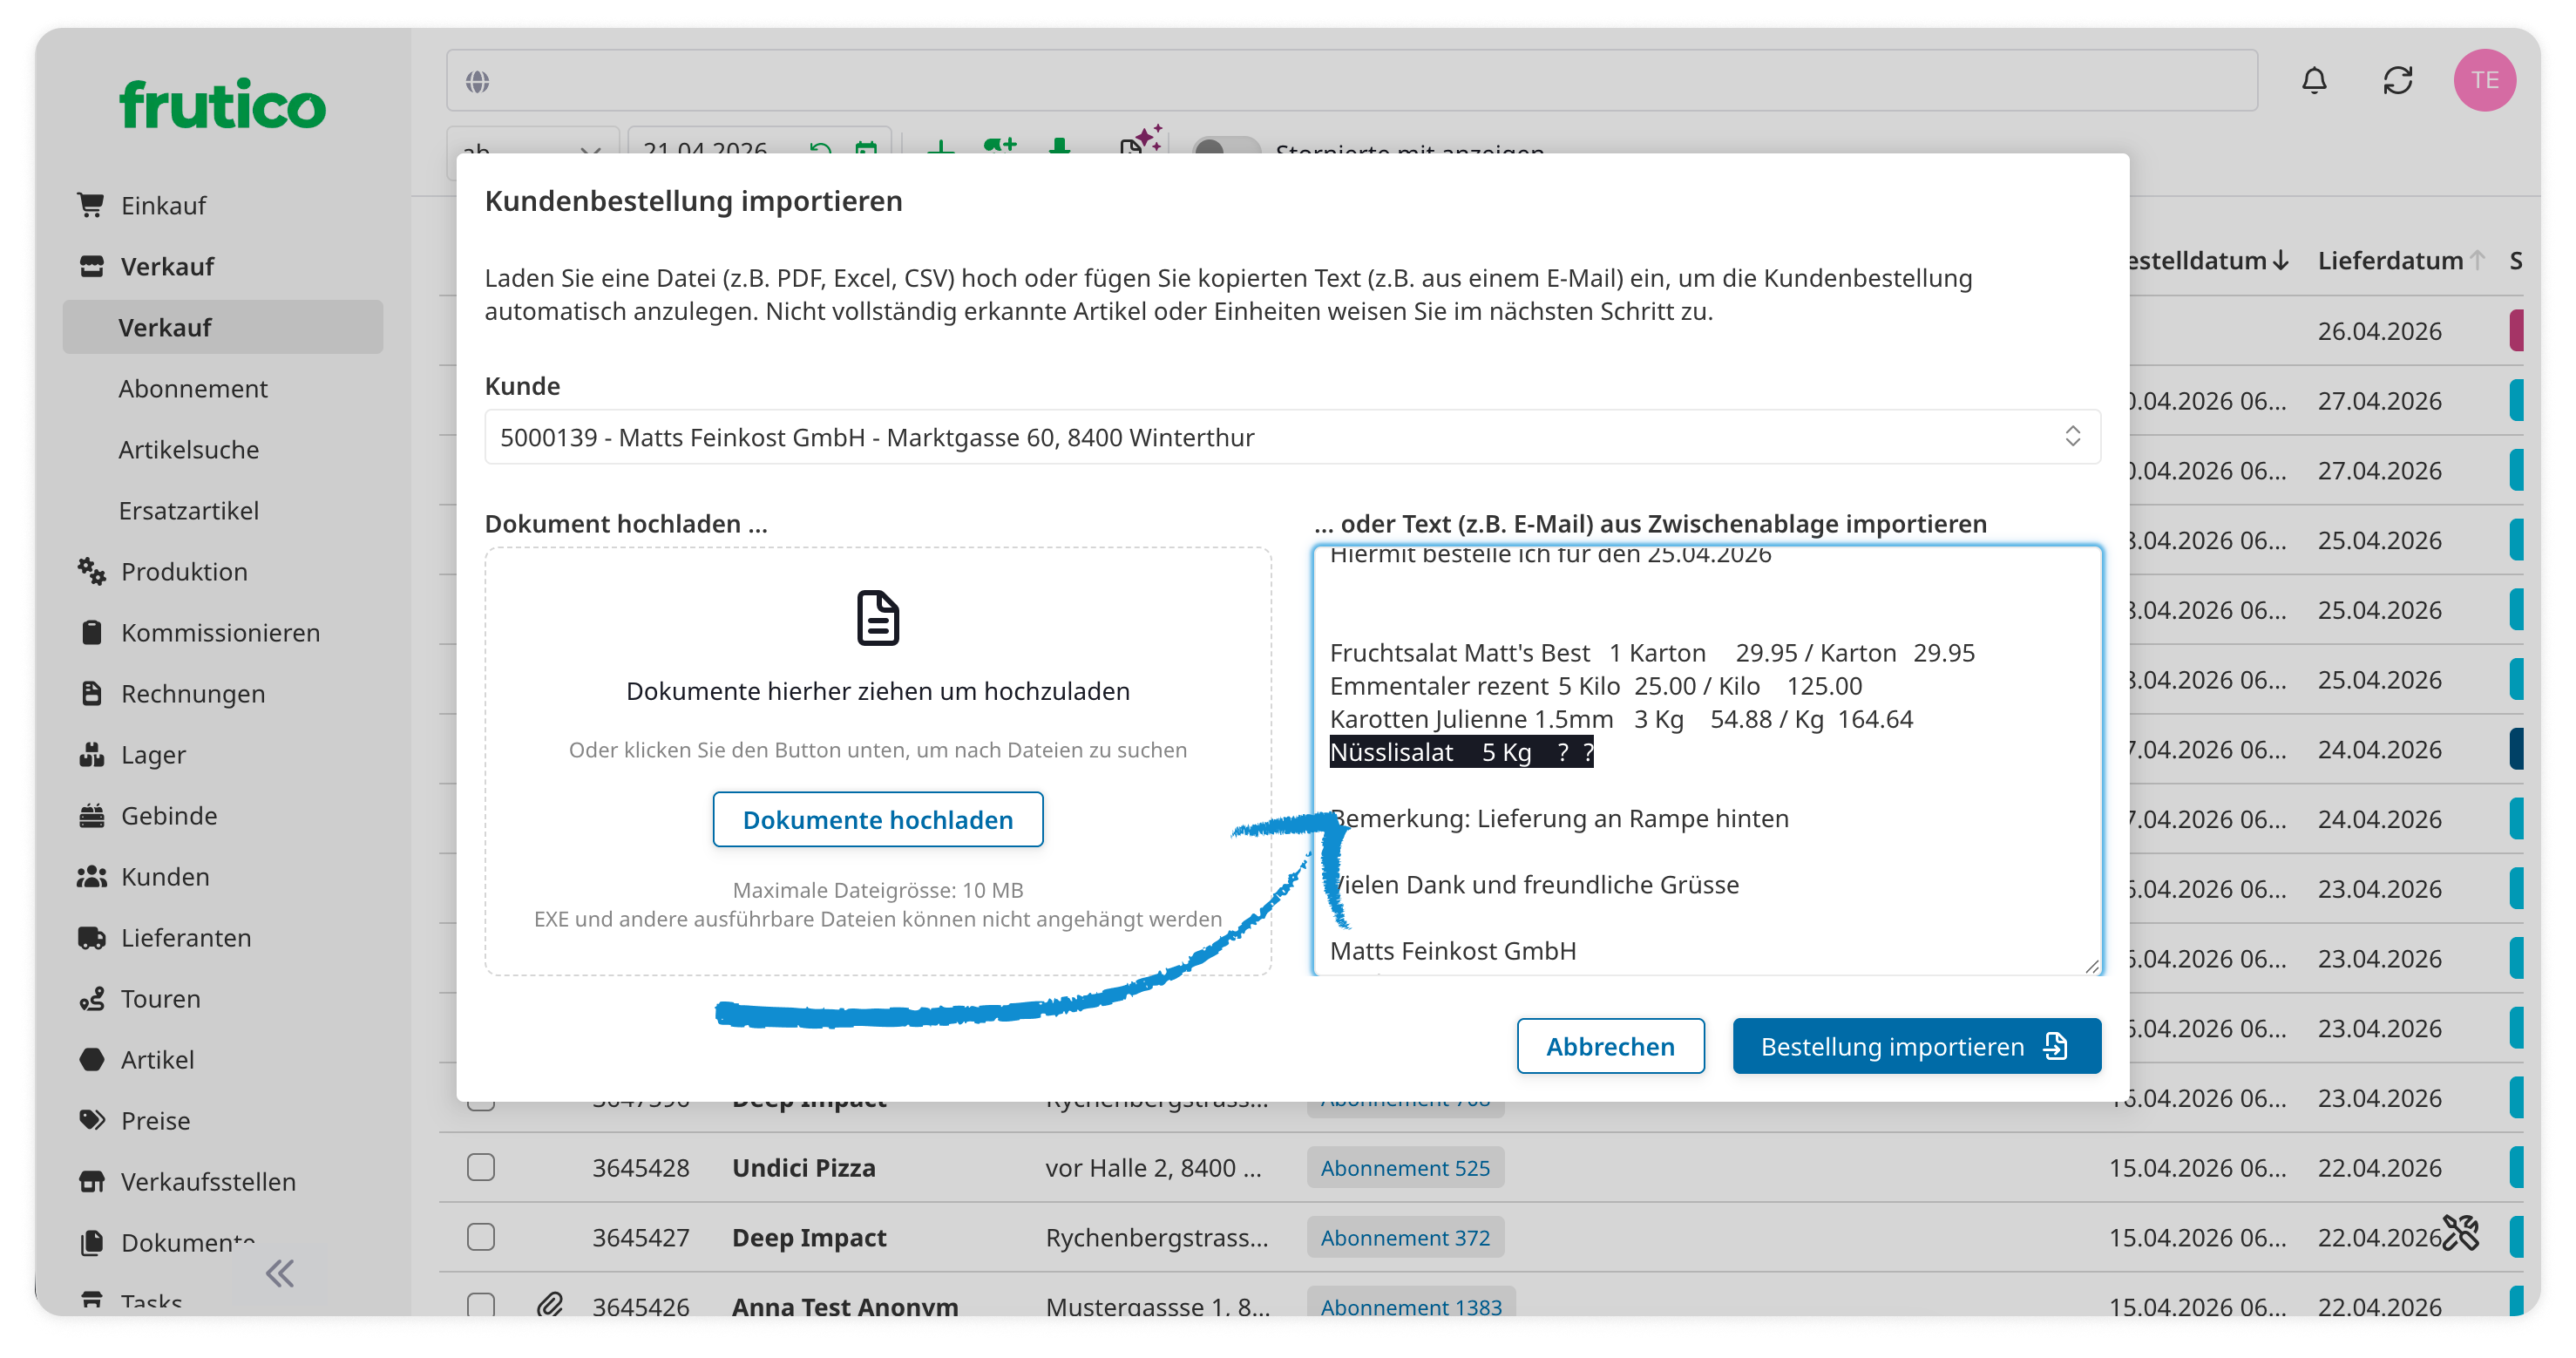Image resolution: width=2576 pixels, height=1358 pixels.
Task: Click the document icon in the upload area
Action: coord(877,618)
